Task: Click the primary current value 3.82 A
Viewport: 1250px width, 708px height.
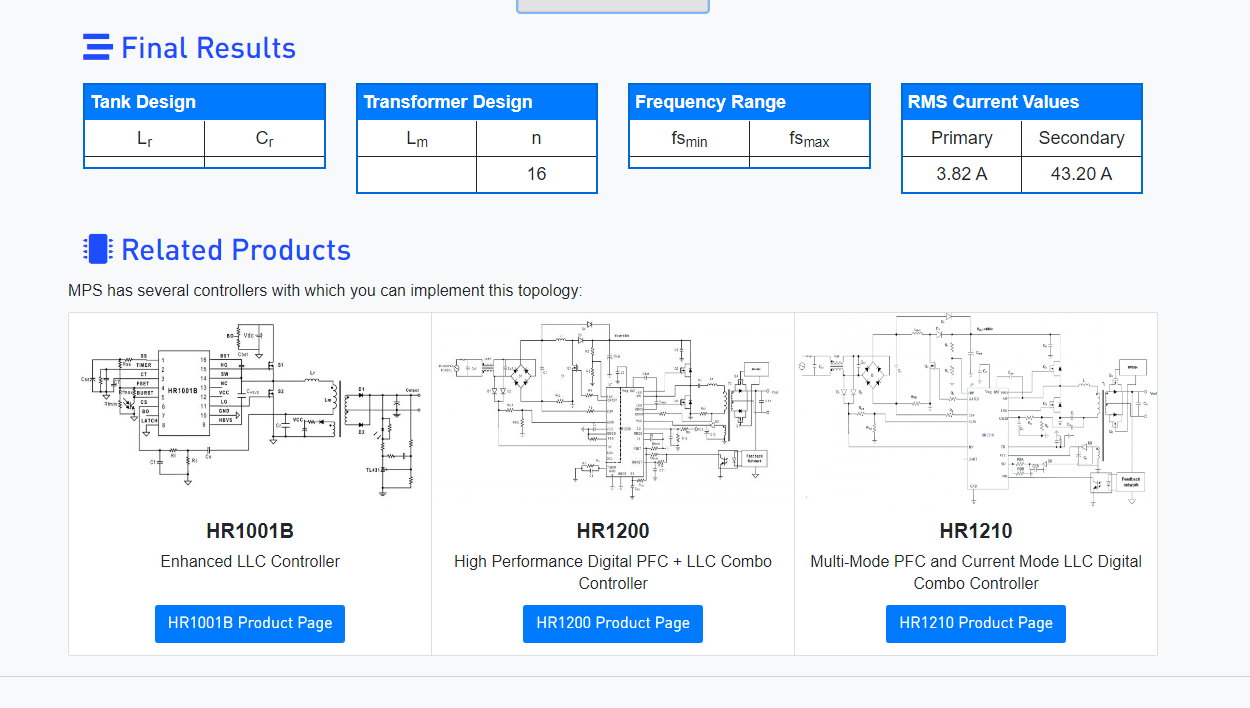Action: click(x=961, y=174)
